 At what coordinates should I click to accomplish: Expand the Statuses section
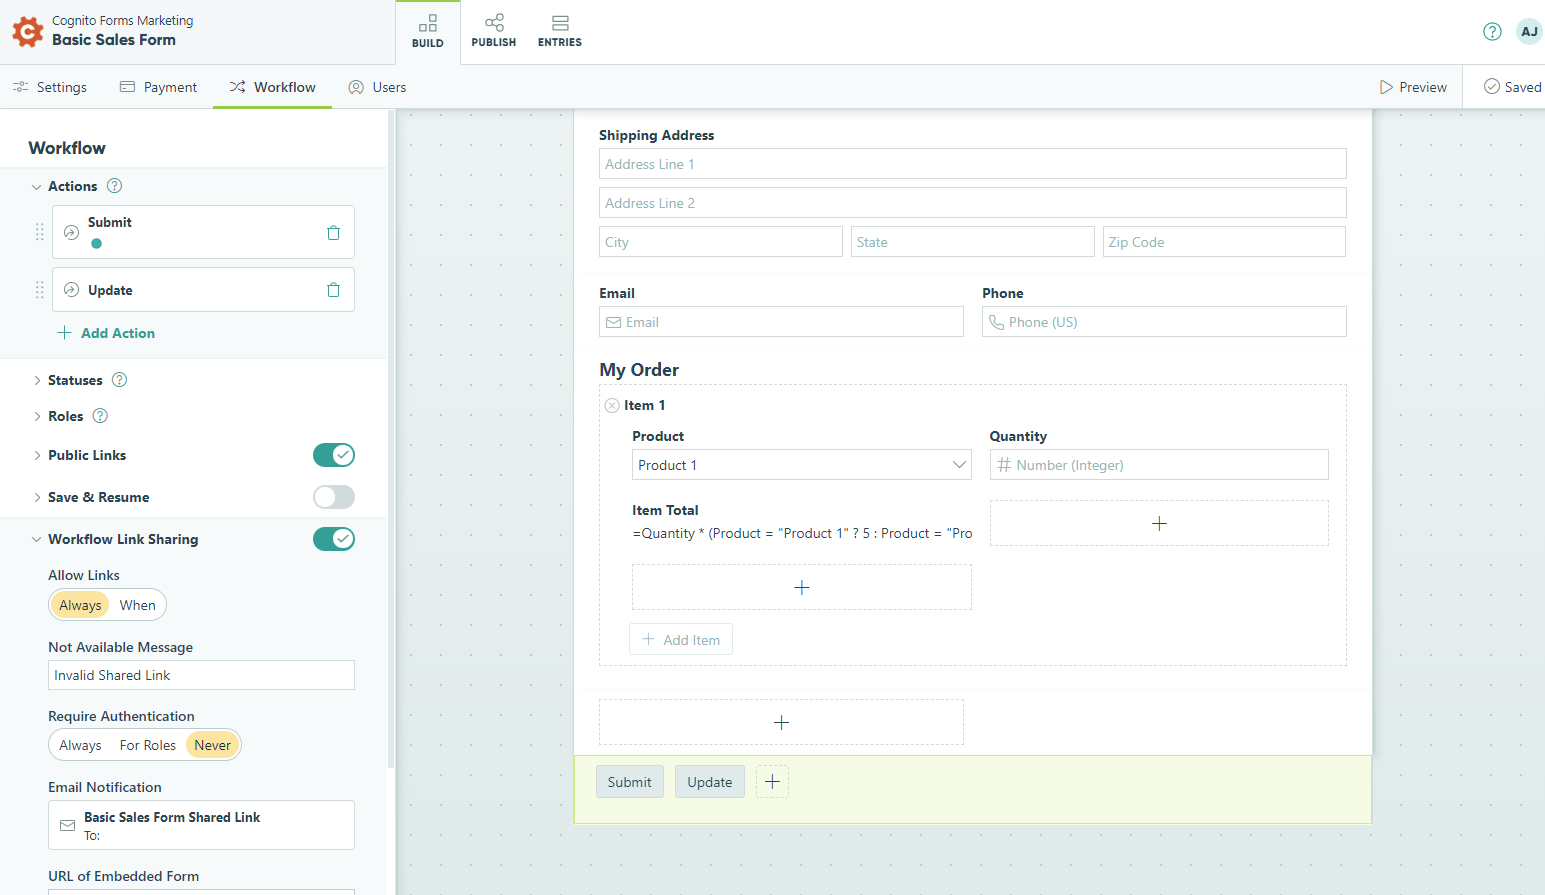point(37,380)
